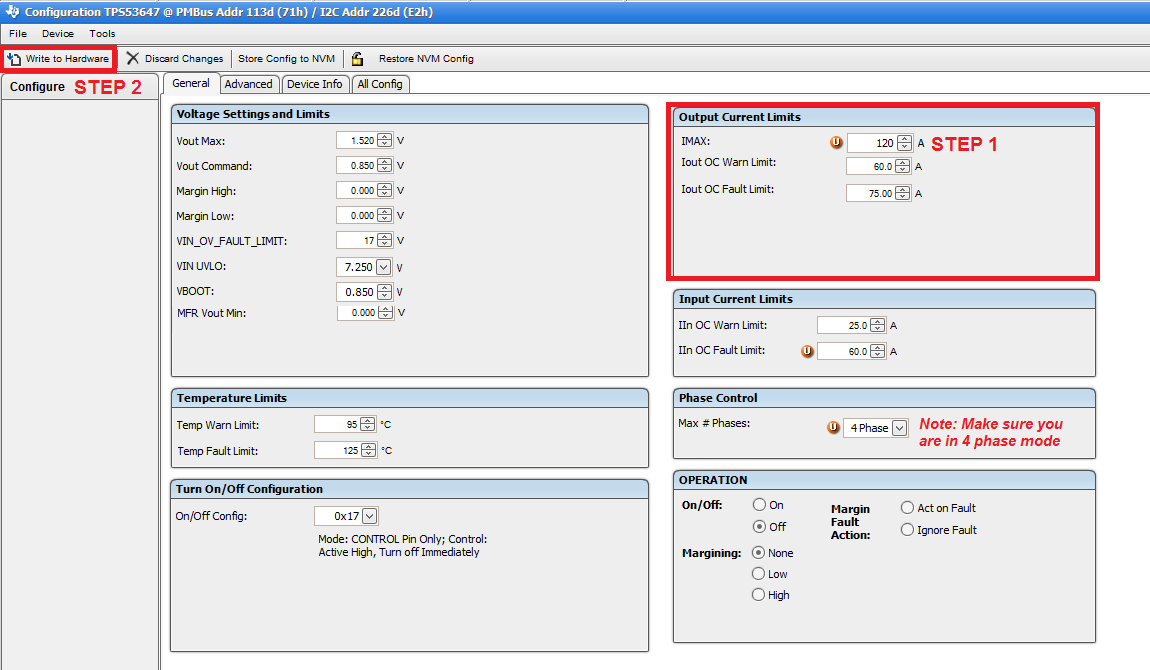
Task: Set Margining to Low
Action: (x=758, y=574)
